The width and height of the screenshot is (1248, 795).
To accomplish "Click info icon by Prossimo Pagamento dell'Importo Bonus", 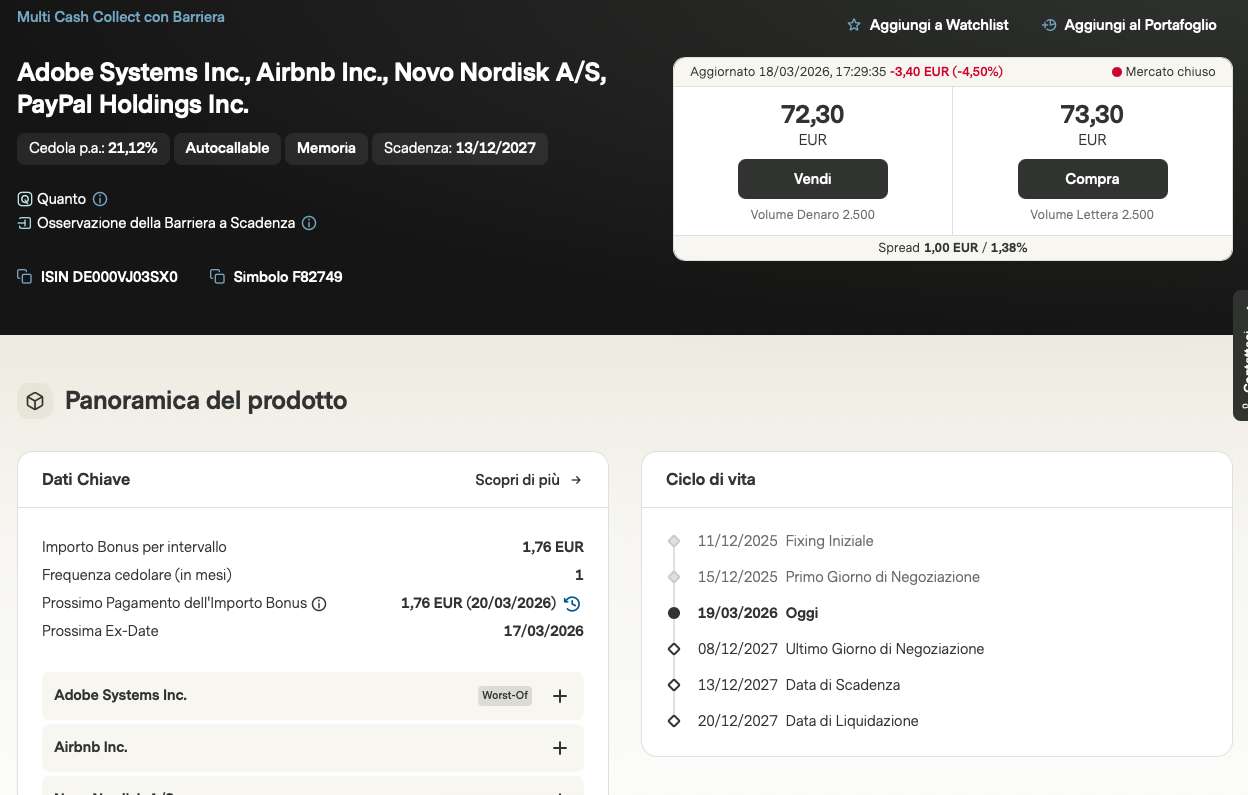I will [x=319, y=604].
